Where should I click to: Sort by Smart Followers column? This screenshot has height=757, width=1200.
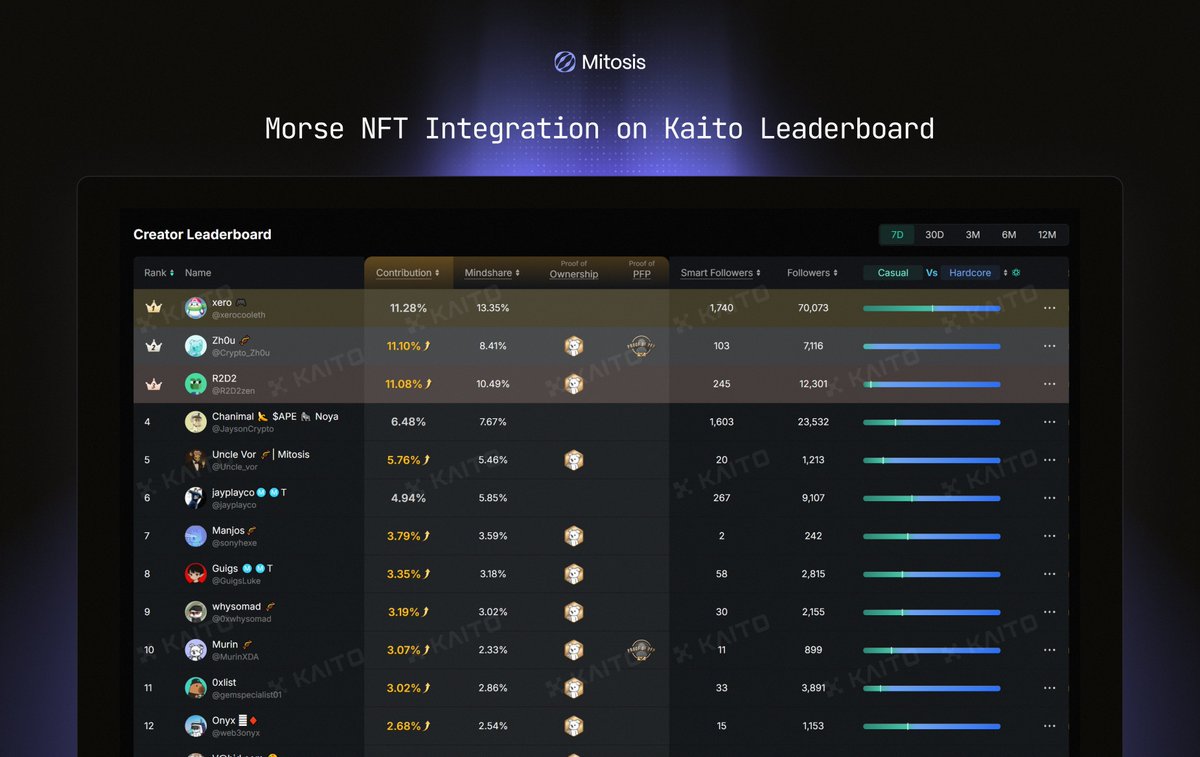pyautogui.click(x=720, y=273)
